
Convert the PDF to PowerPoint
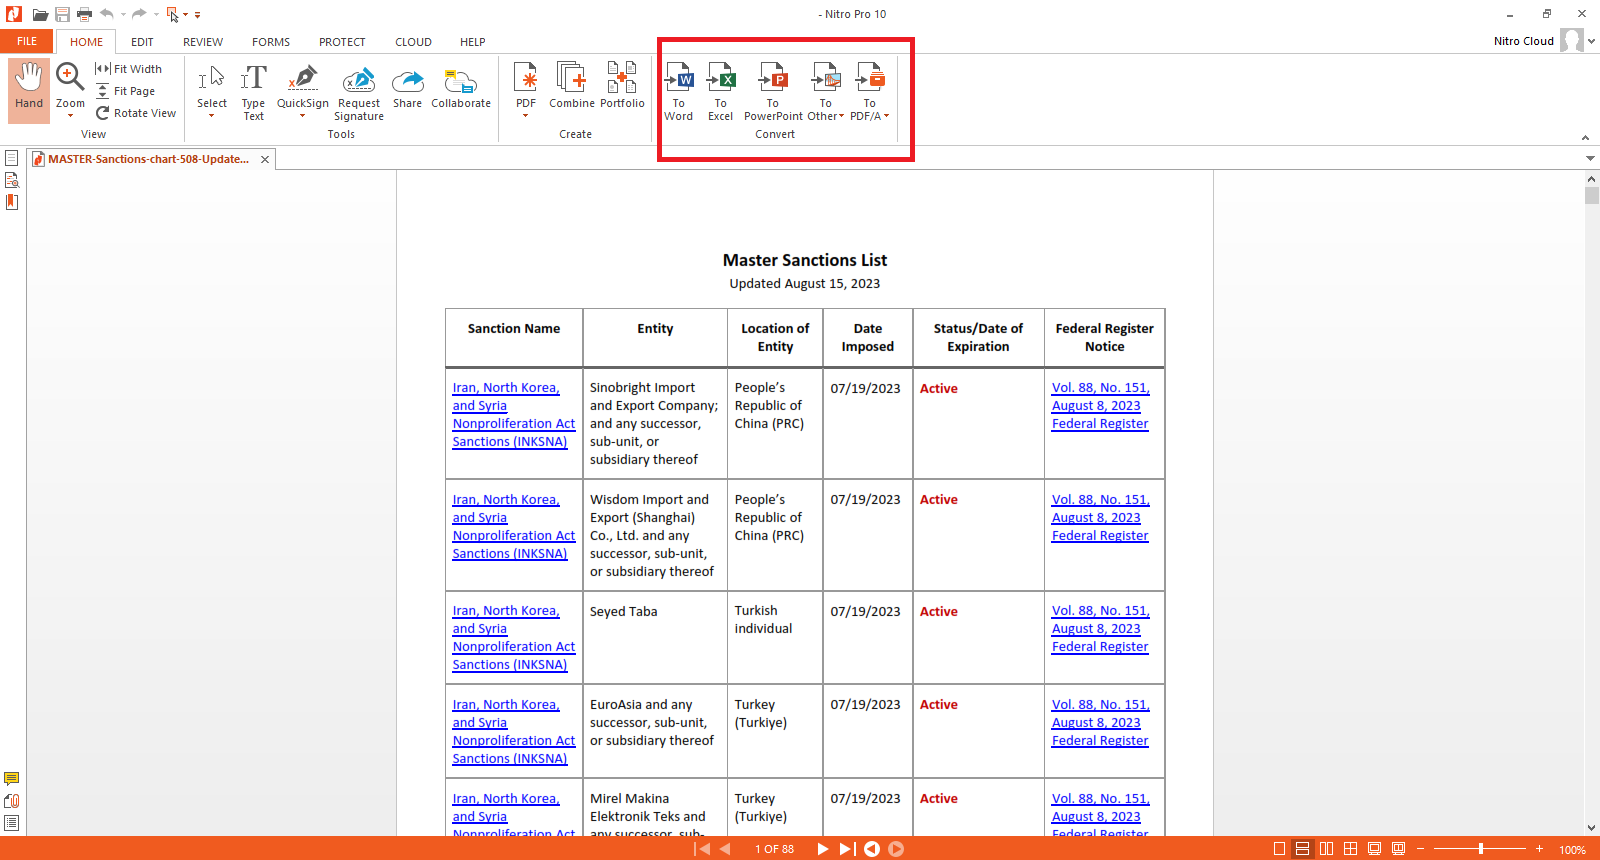click(x=773, y=92)
